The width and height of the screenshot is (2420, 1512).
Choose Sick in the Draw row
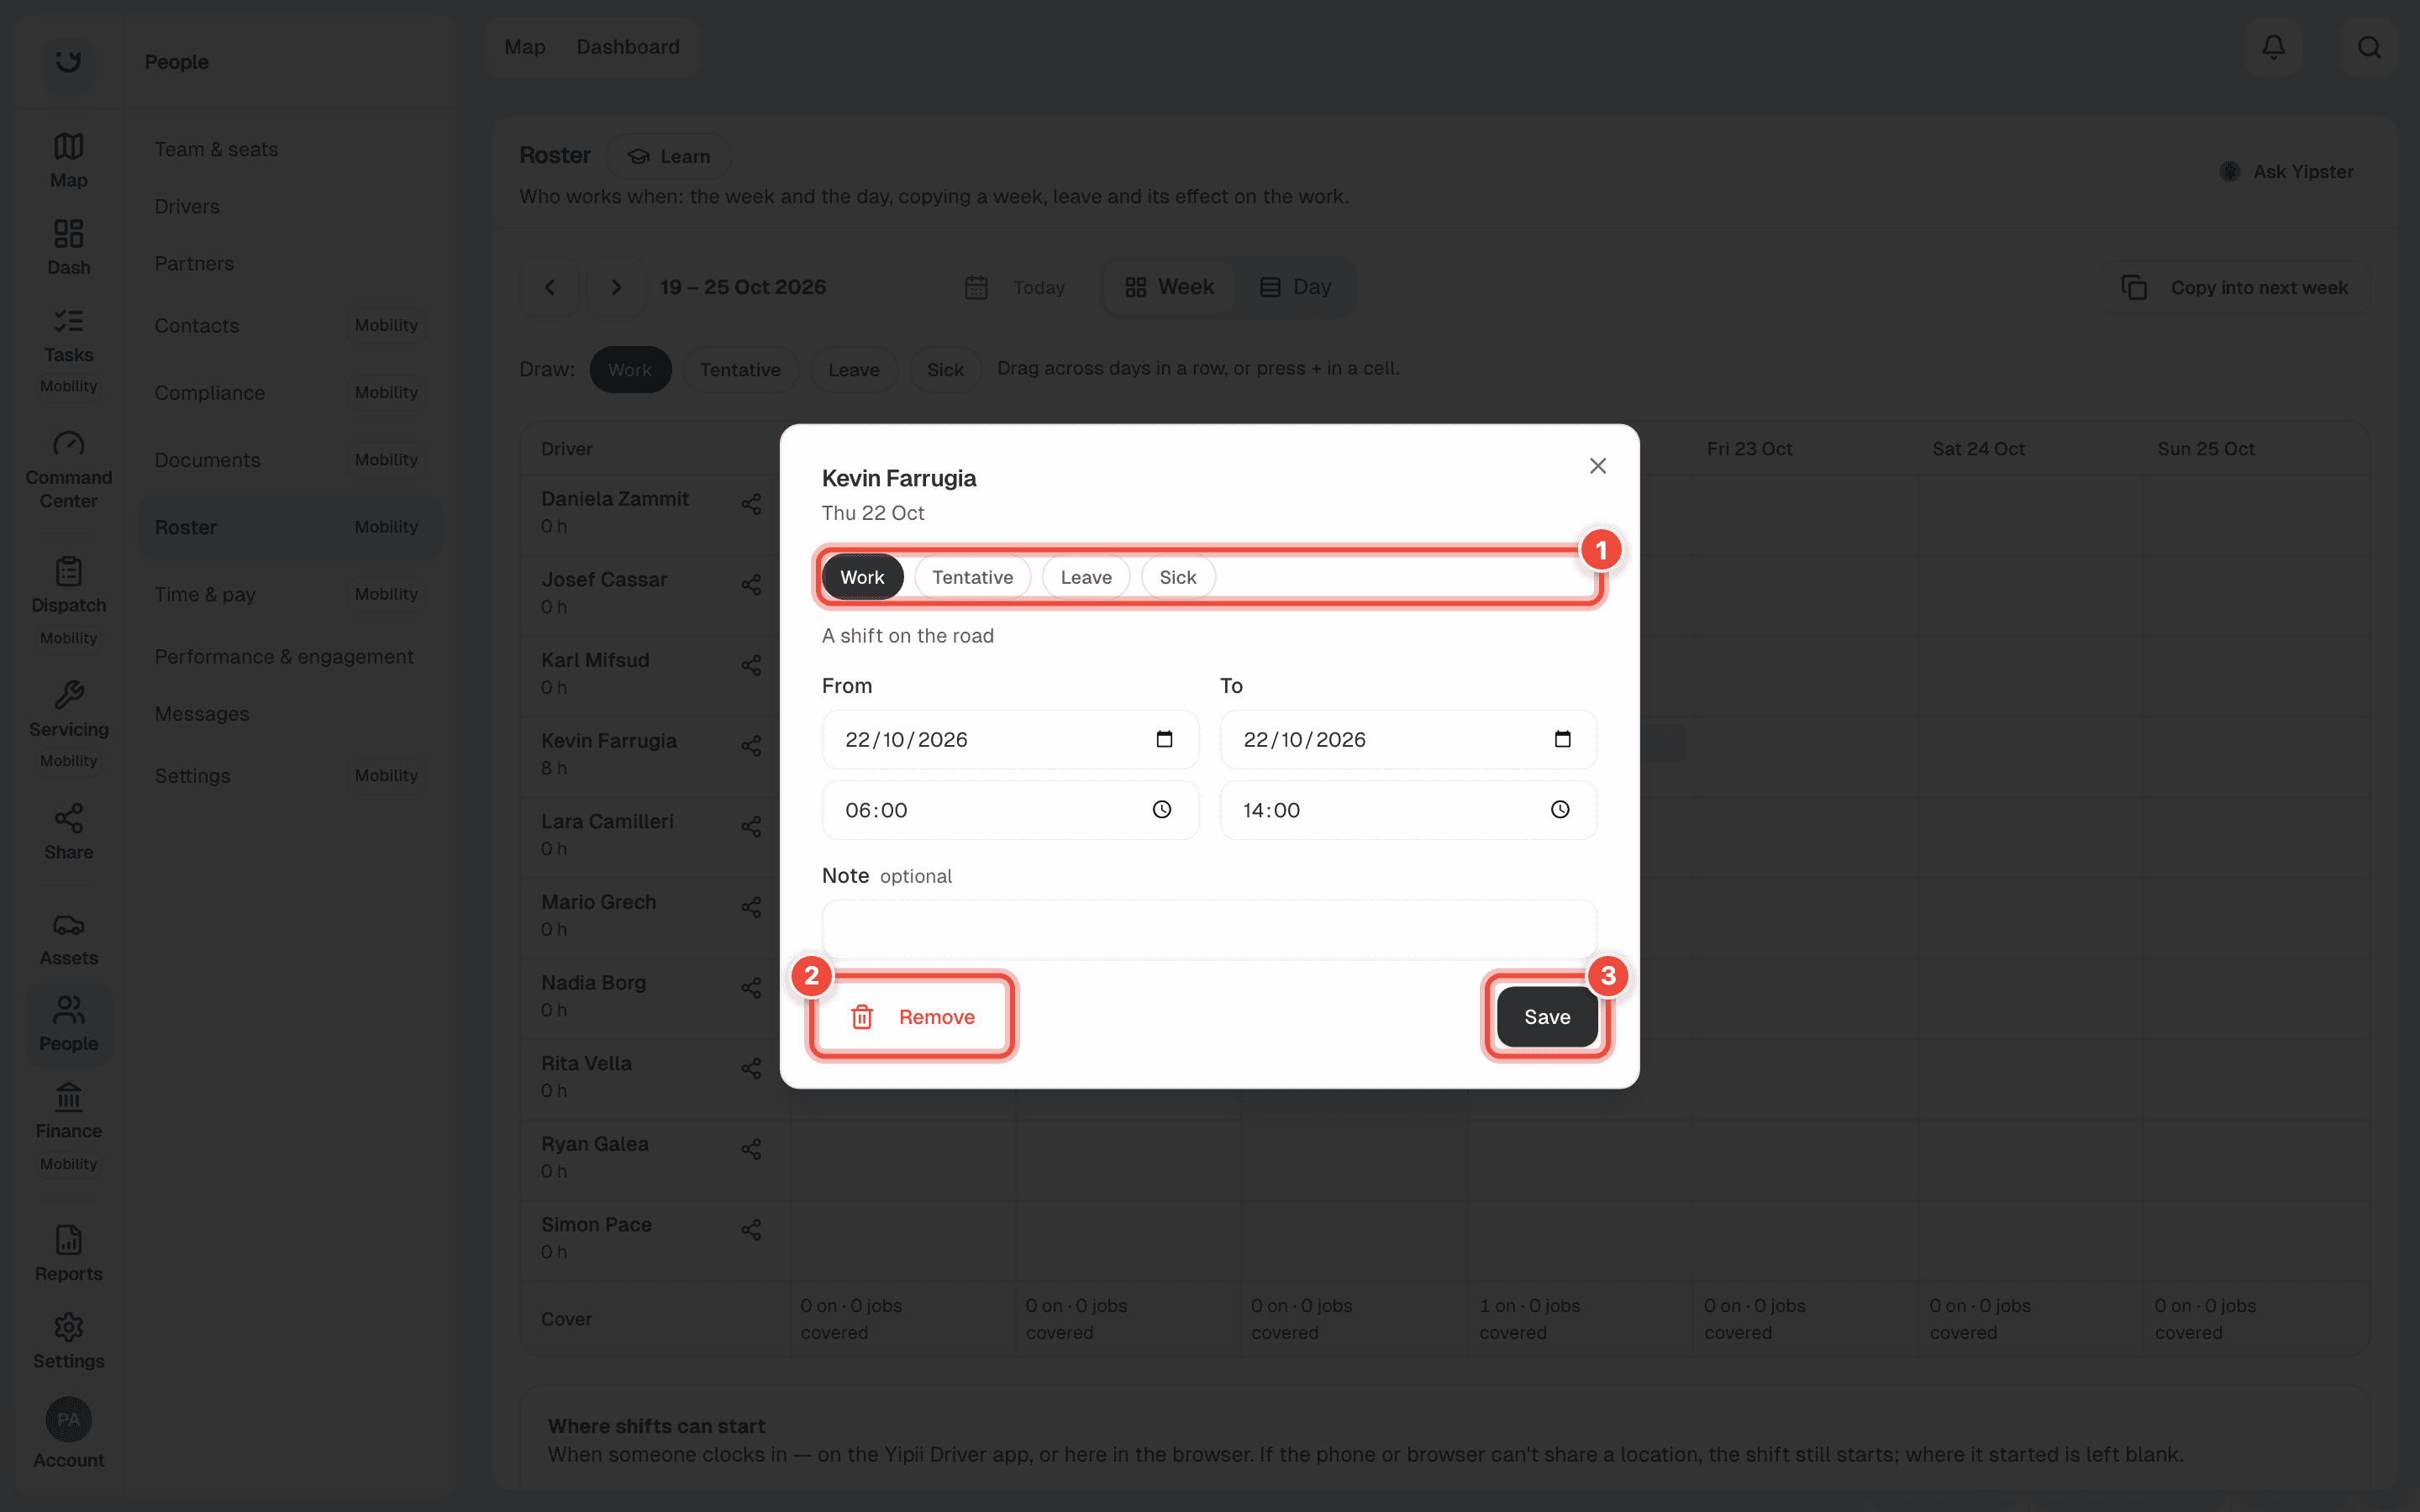(x=945, y=370)
